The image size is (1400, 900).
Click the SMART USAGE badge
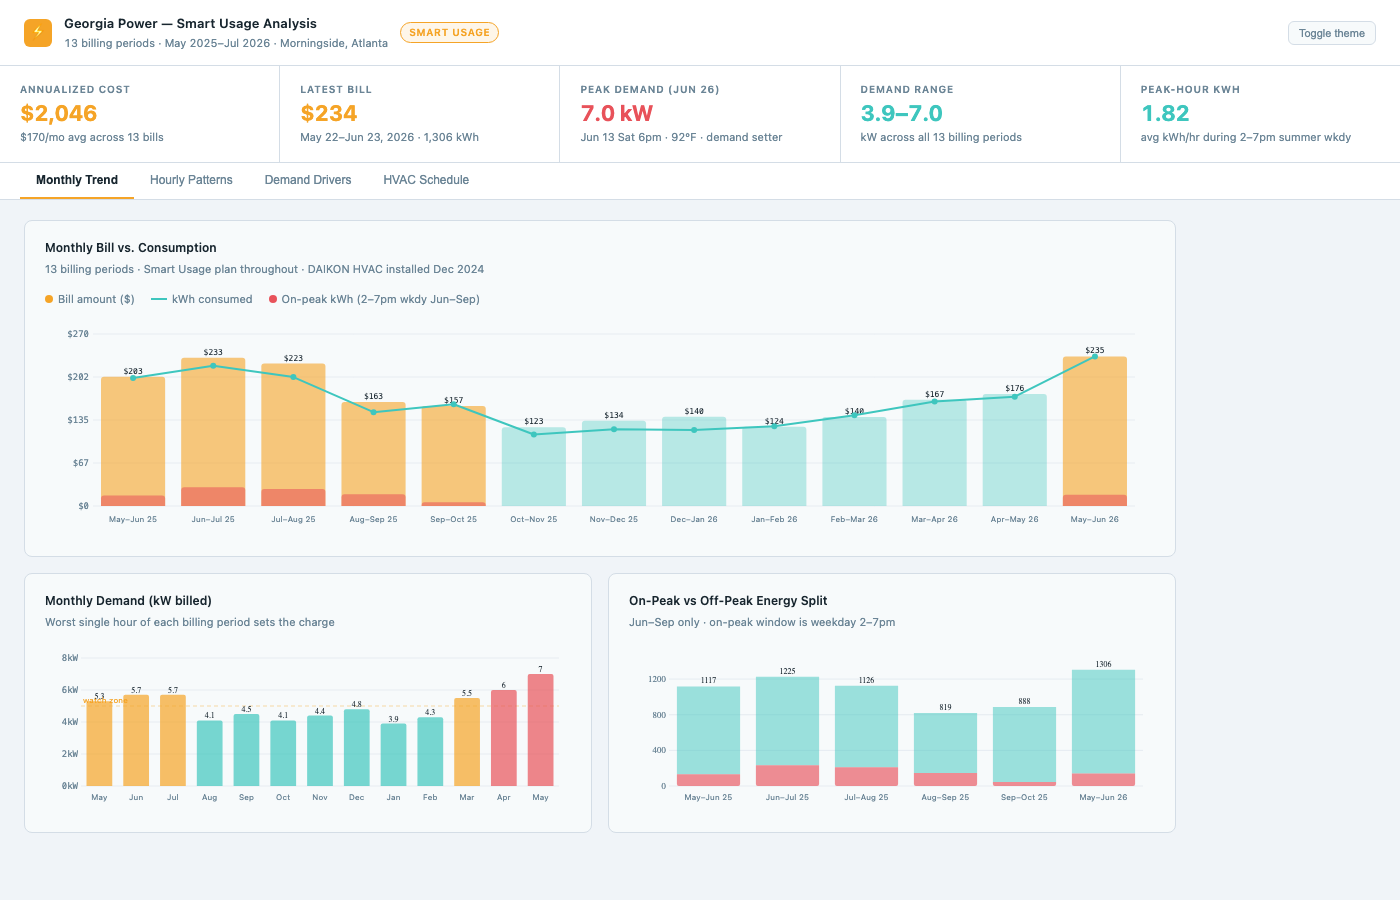click(449, 32)
